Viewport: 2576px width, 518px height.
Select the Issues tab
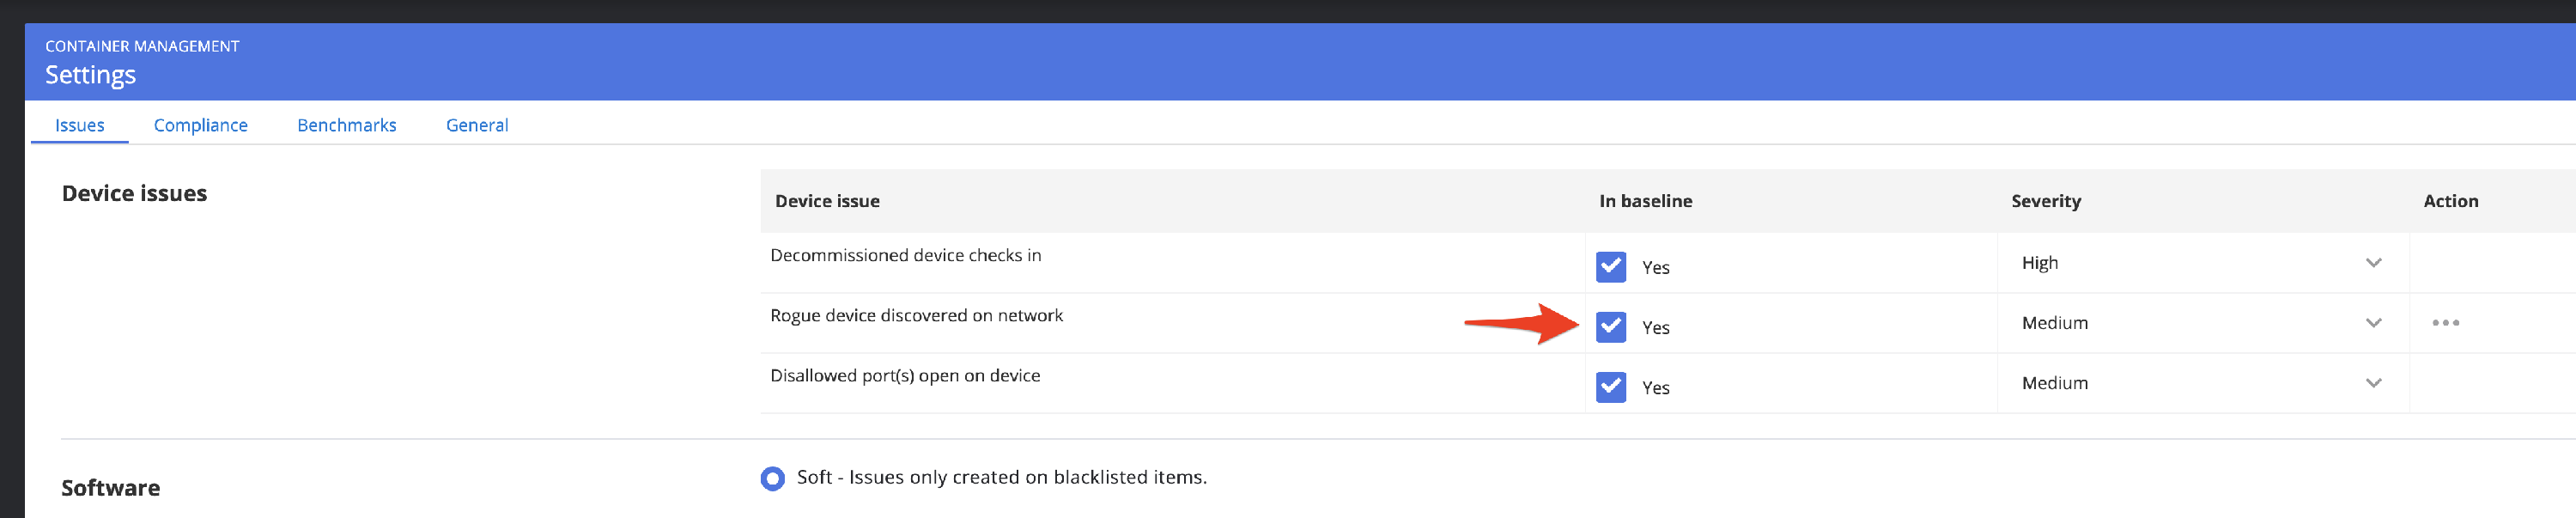pos(79,125)
